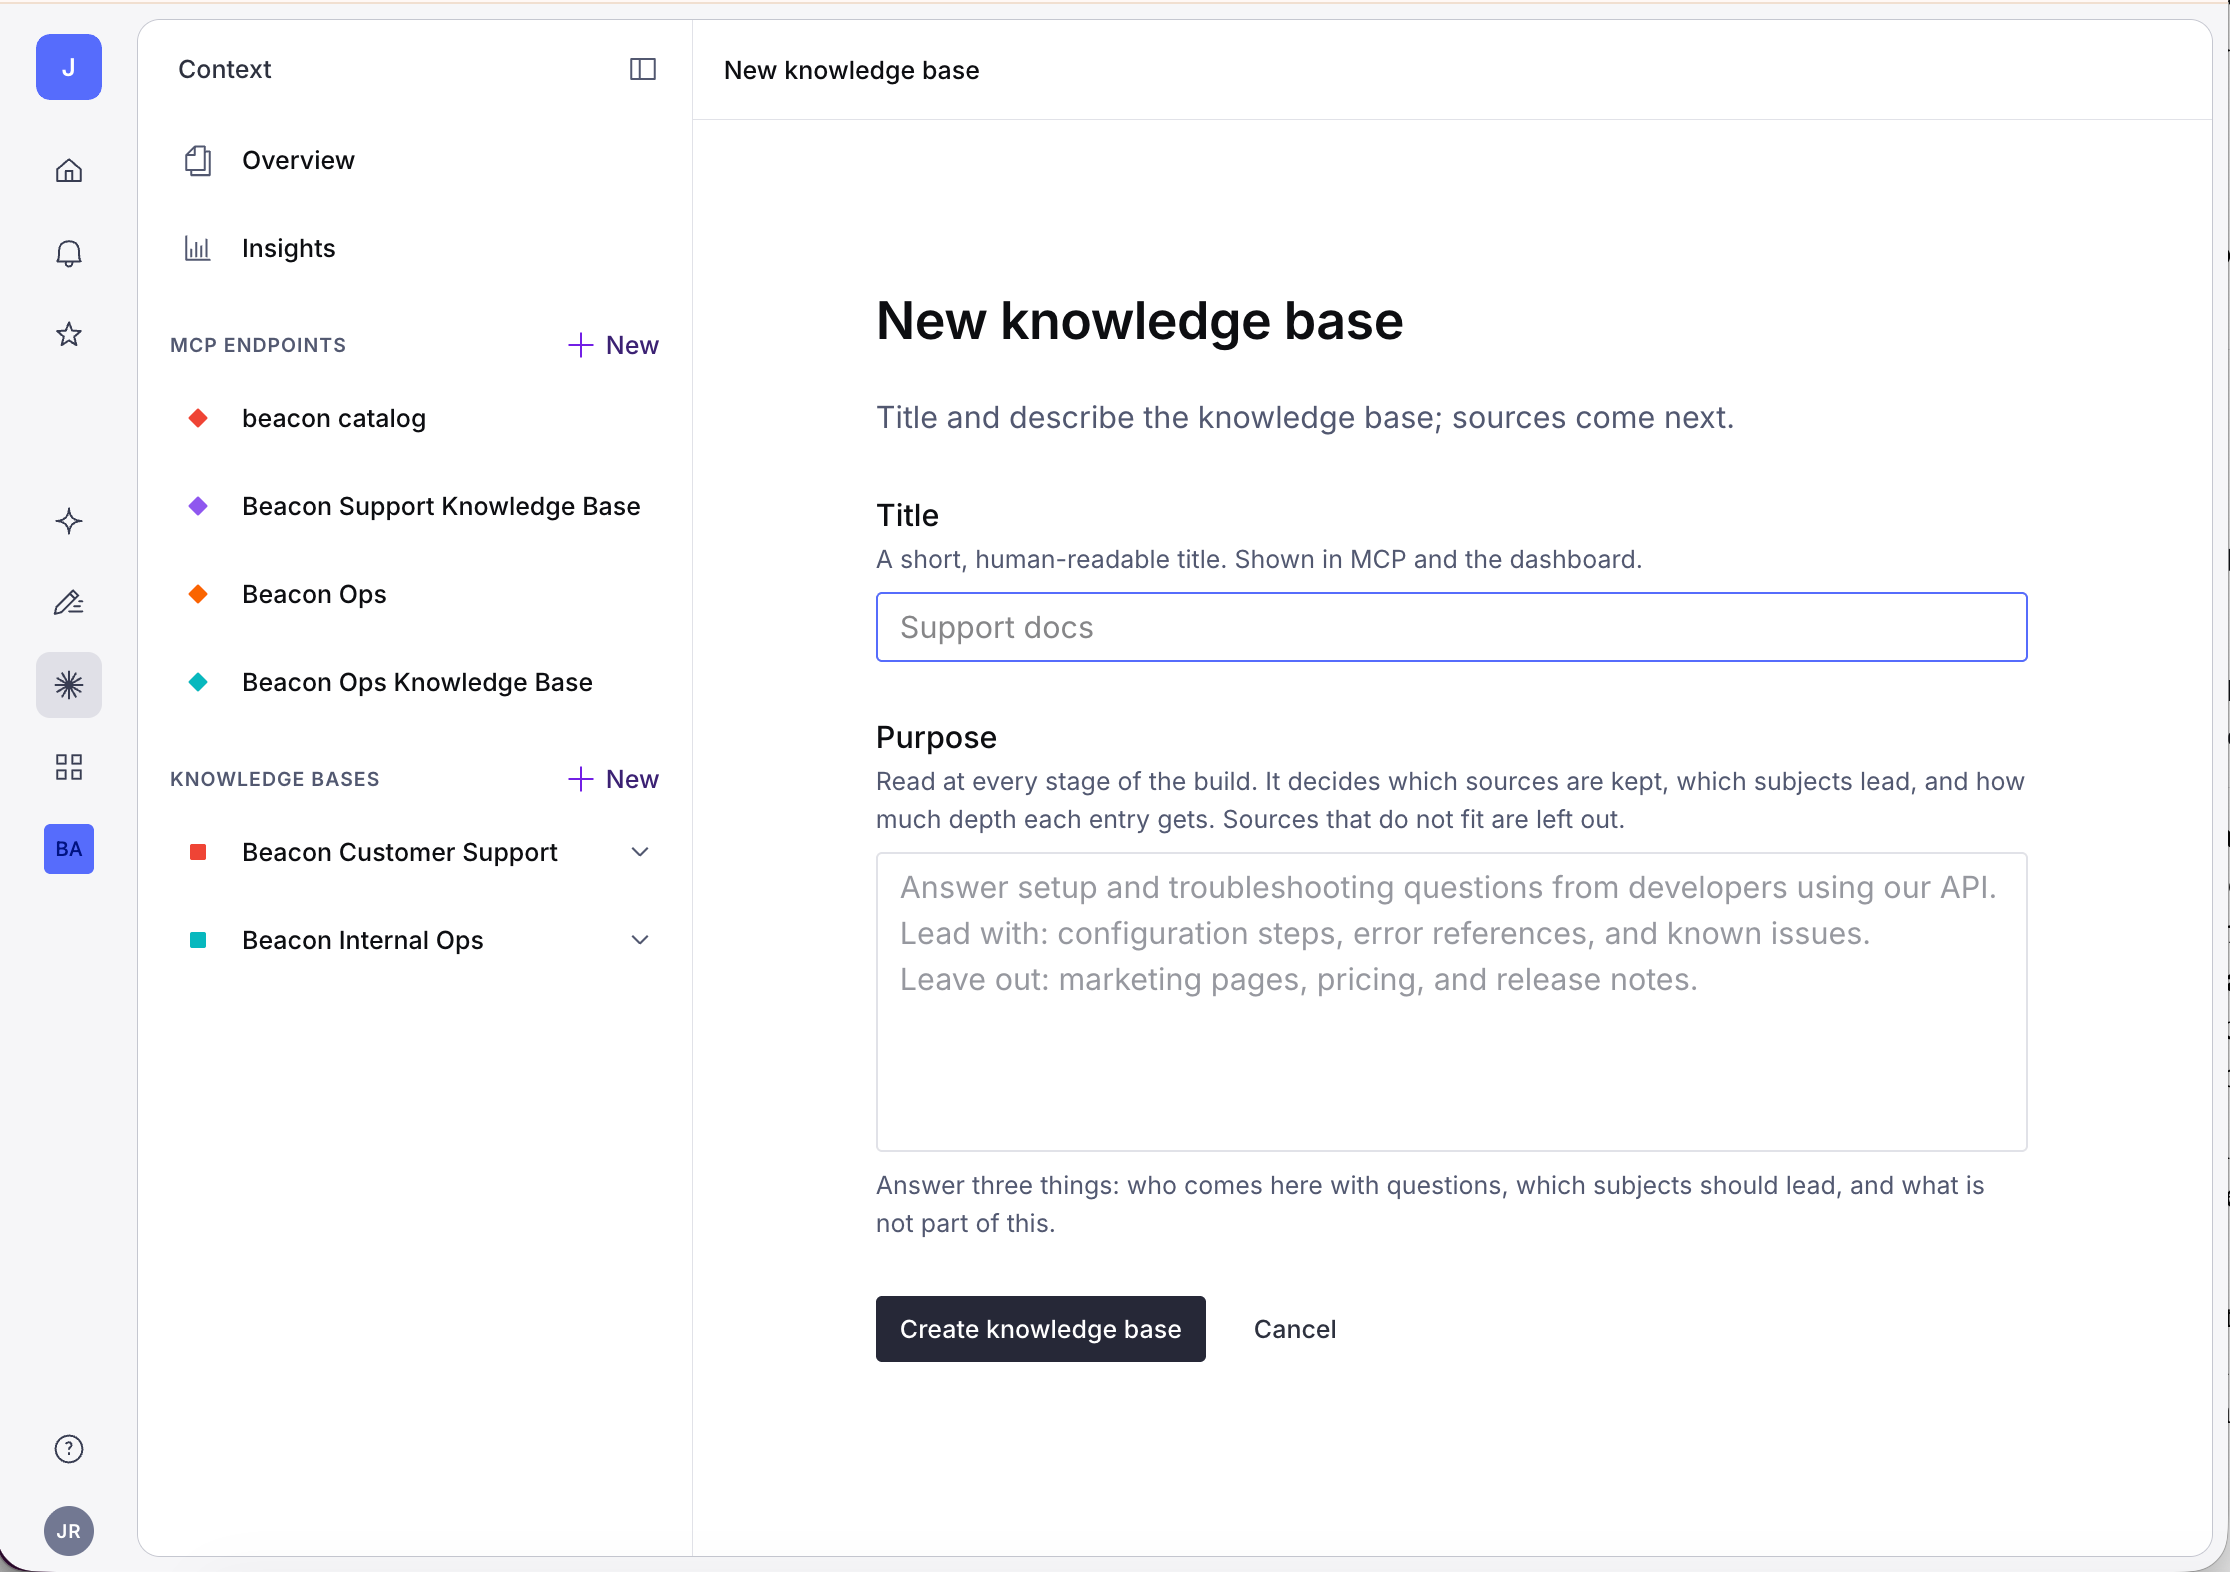Select beacon catalog endpoint label
Image resolution: width=2230 pixels, height=1572 pixels.
point(334,418)
